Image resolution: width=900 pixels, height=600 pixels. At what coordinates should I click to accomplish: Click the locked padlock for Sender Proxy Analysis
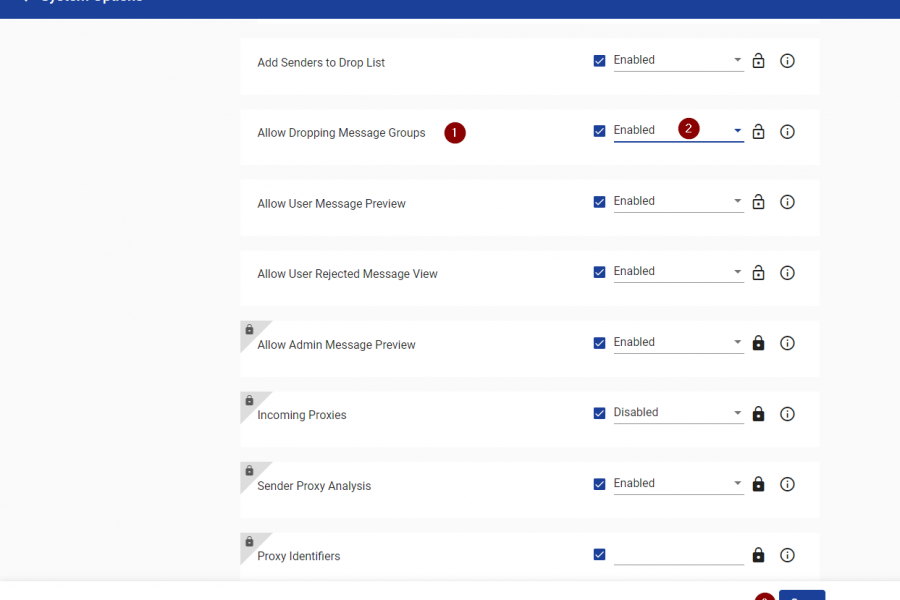point(758,484)
